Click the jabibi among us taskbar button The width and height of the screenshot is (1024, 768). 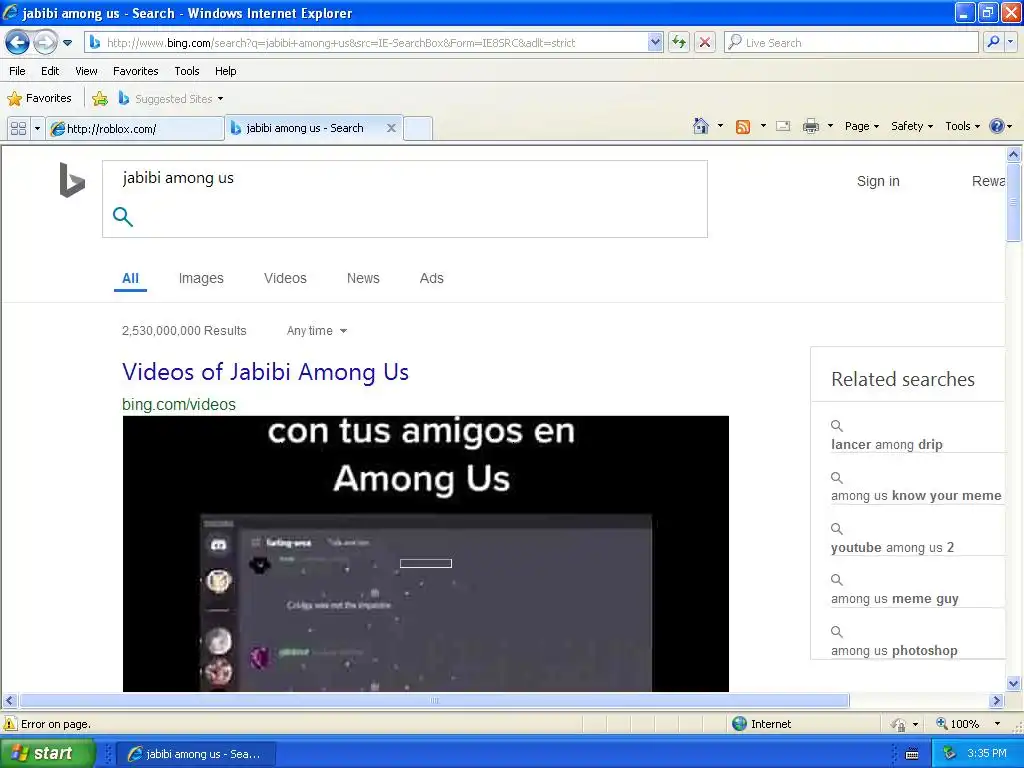coord(196,754)
